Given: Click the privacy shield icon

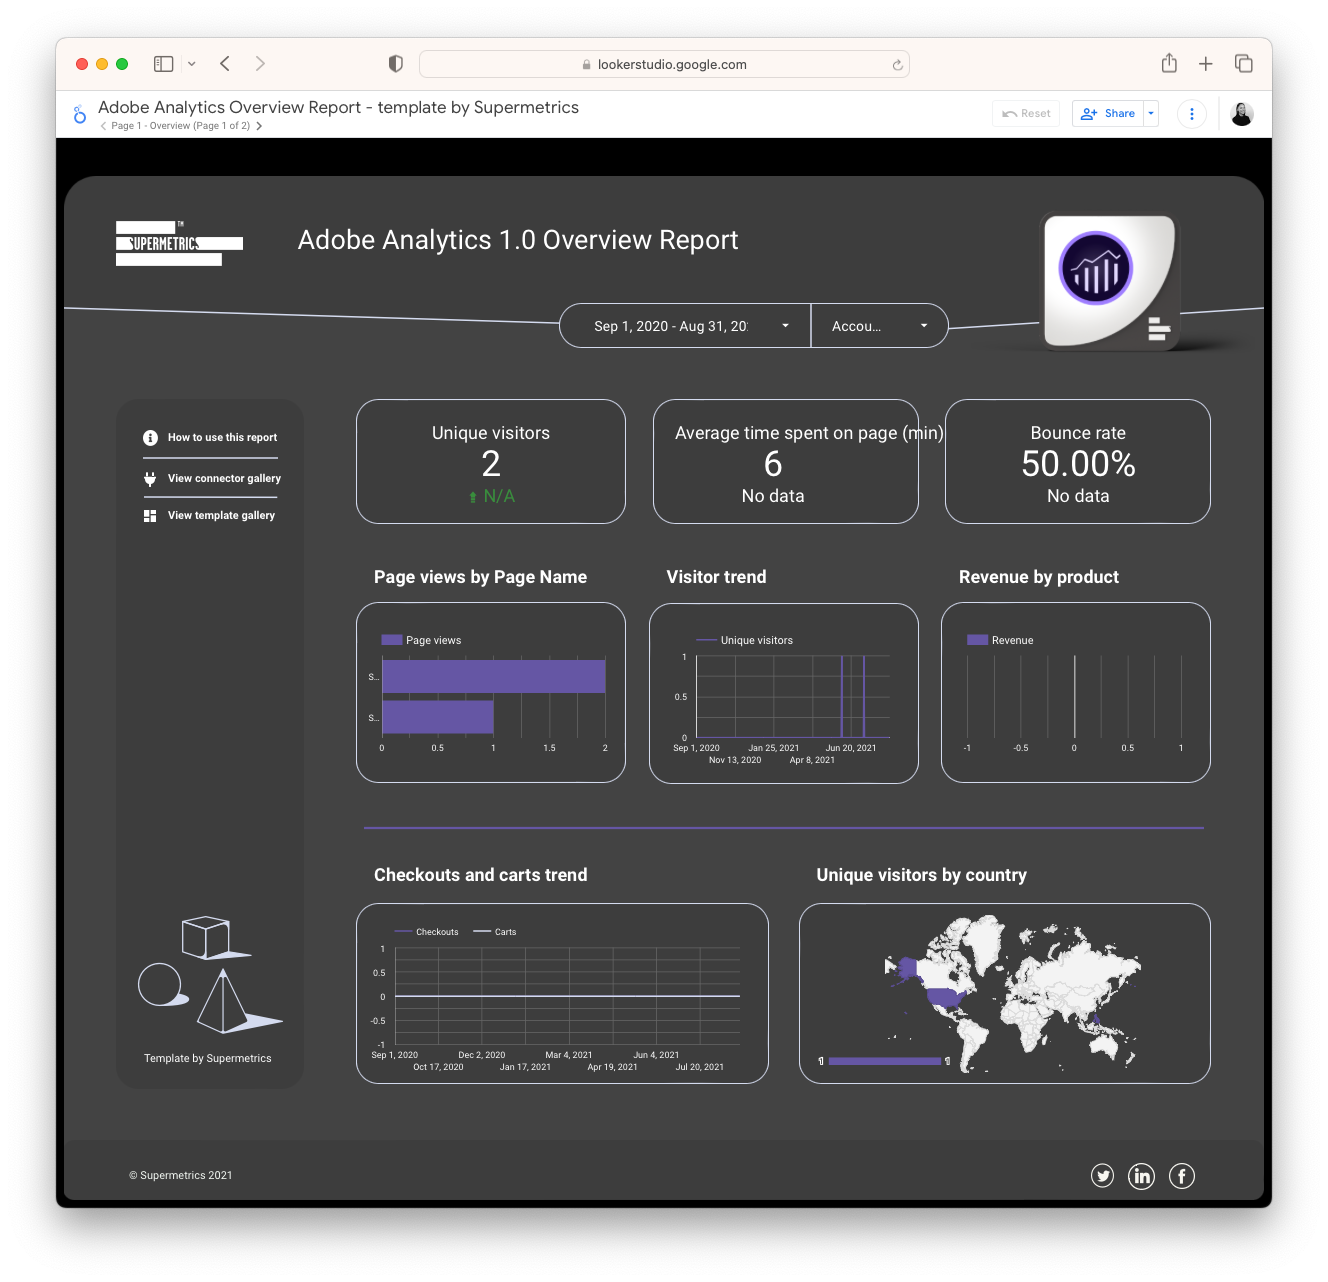Looking at the screenshot, I should click(x=396, y=64).
